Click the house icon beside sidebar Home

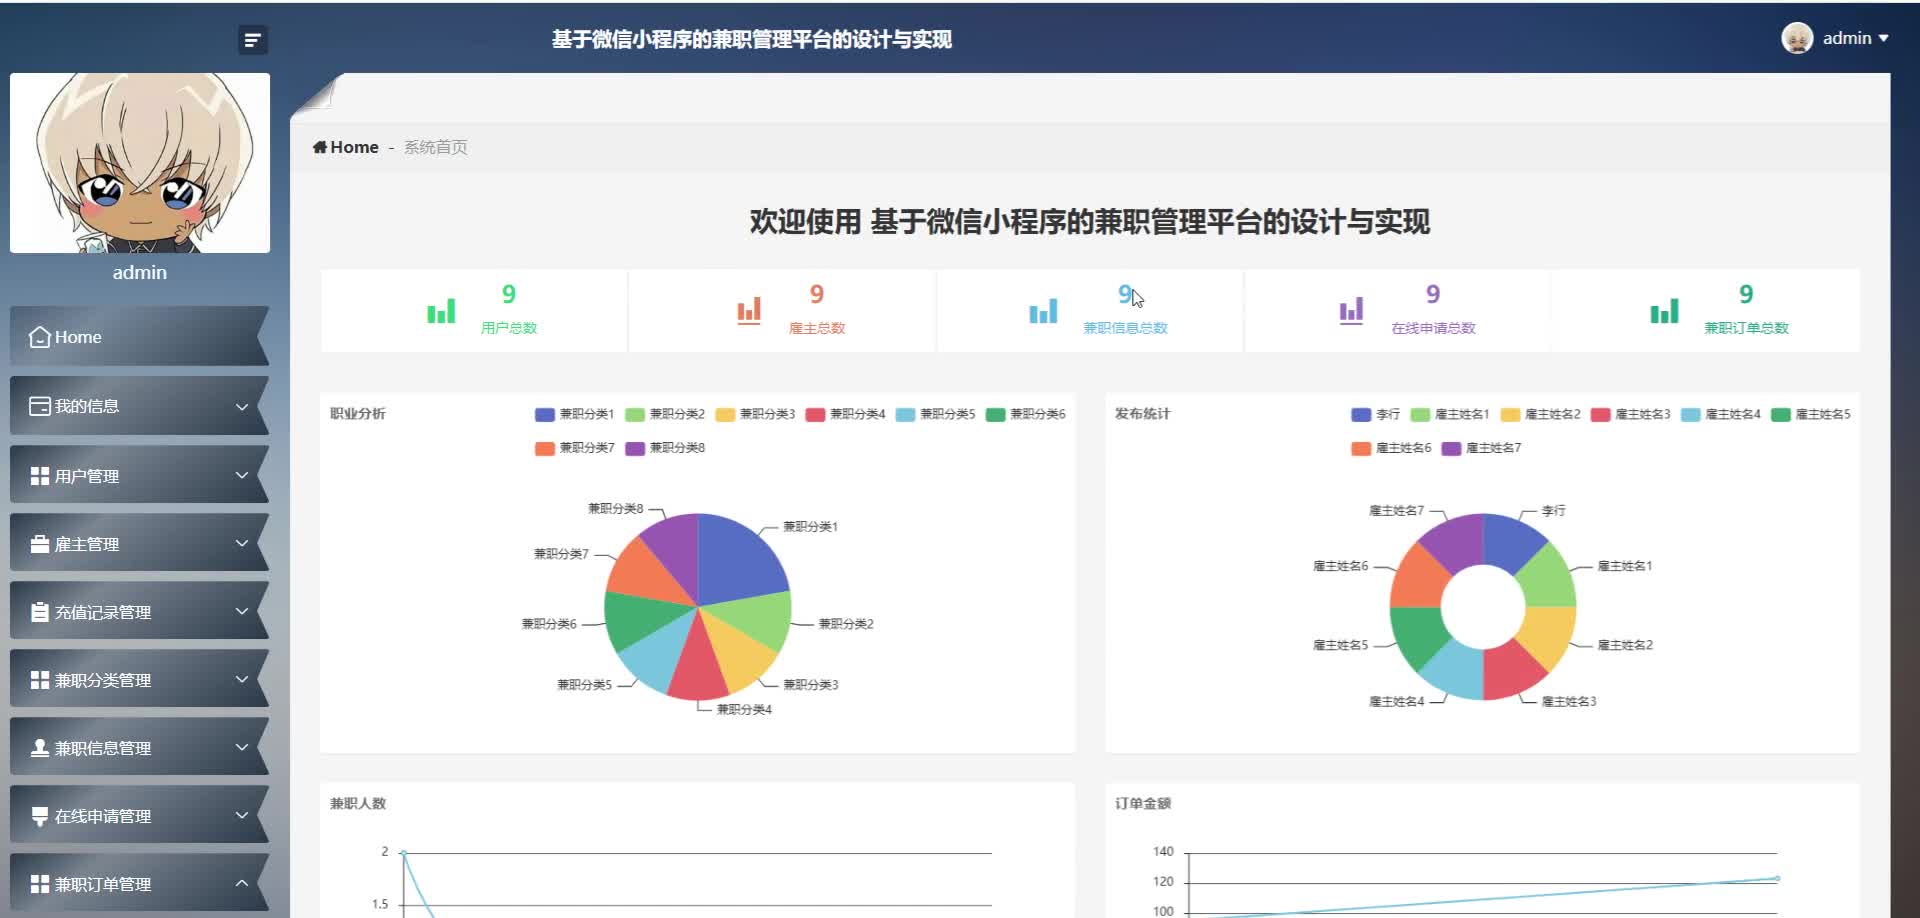[40, 337]
